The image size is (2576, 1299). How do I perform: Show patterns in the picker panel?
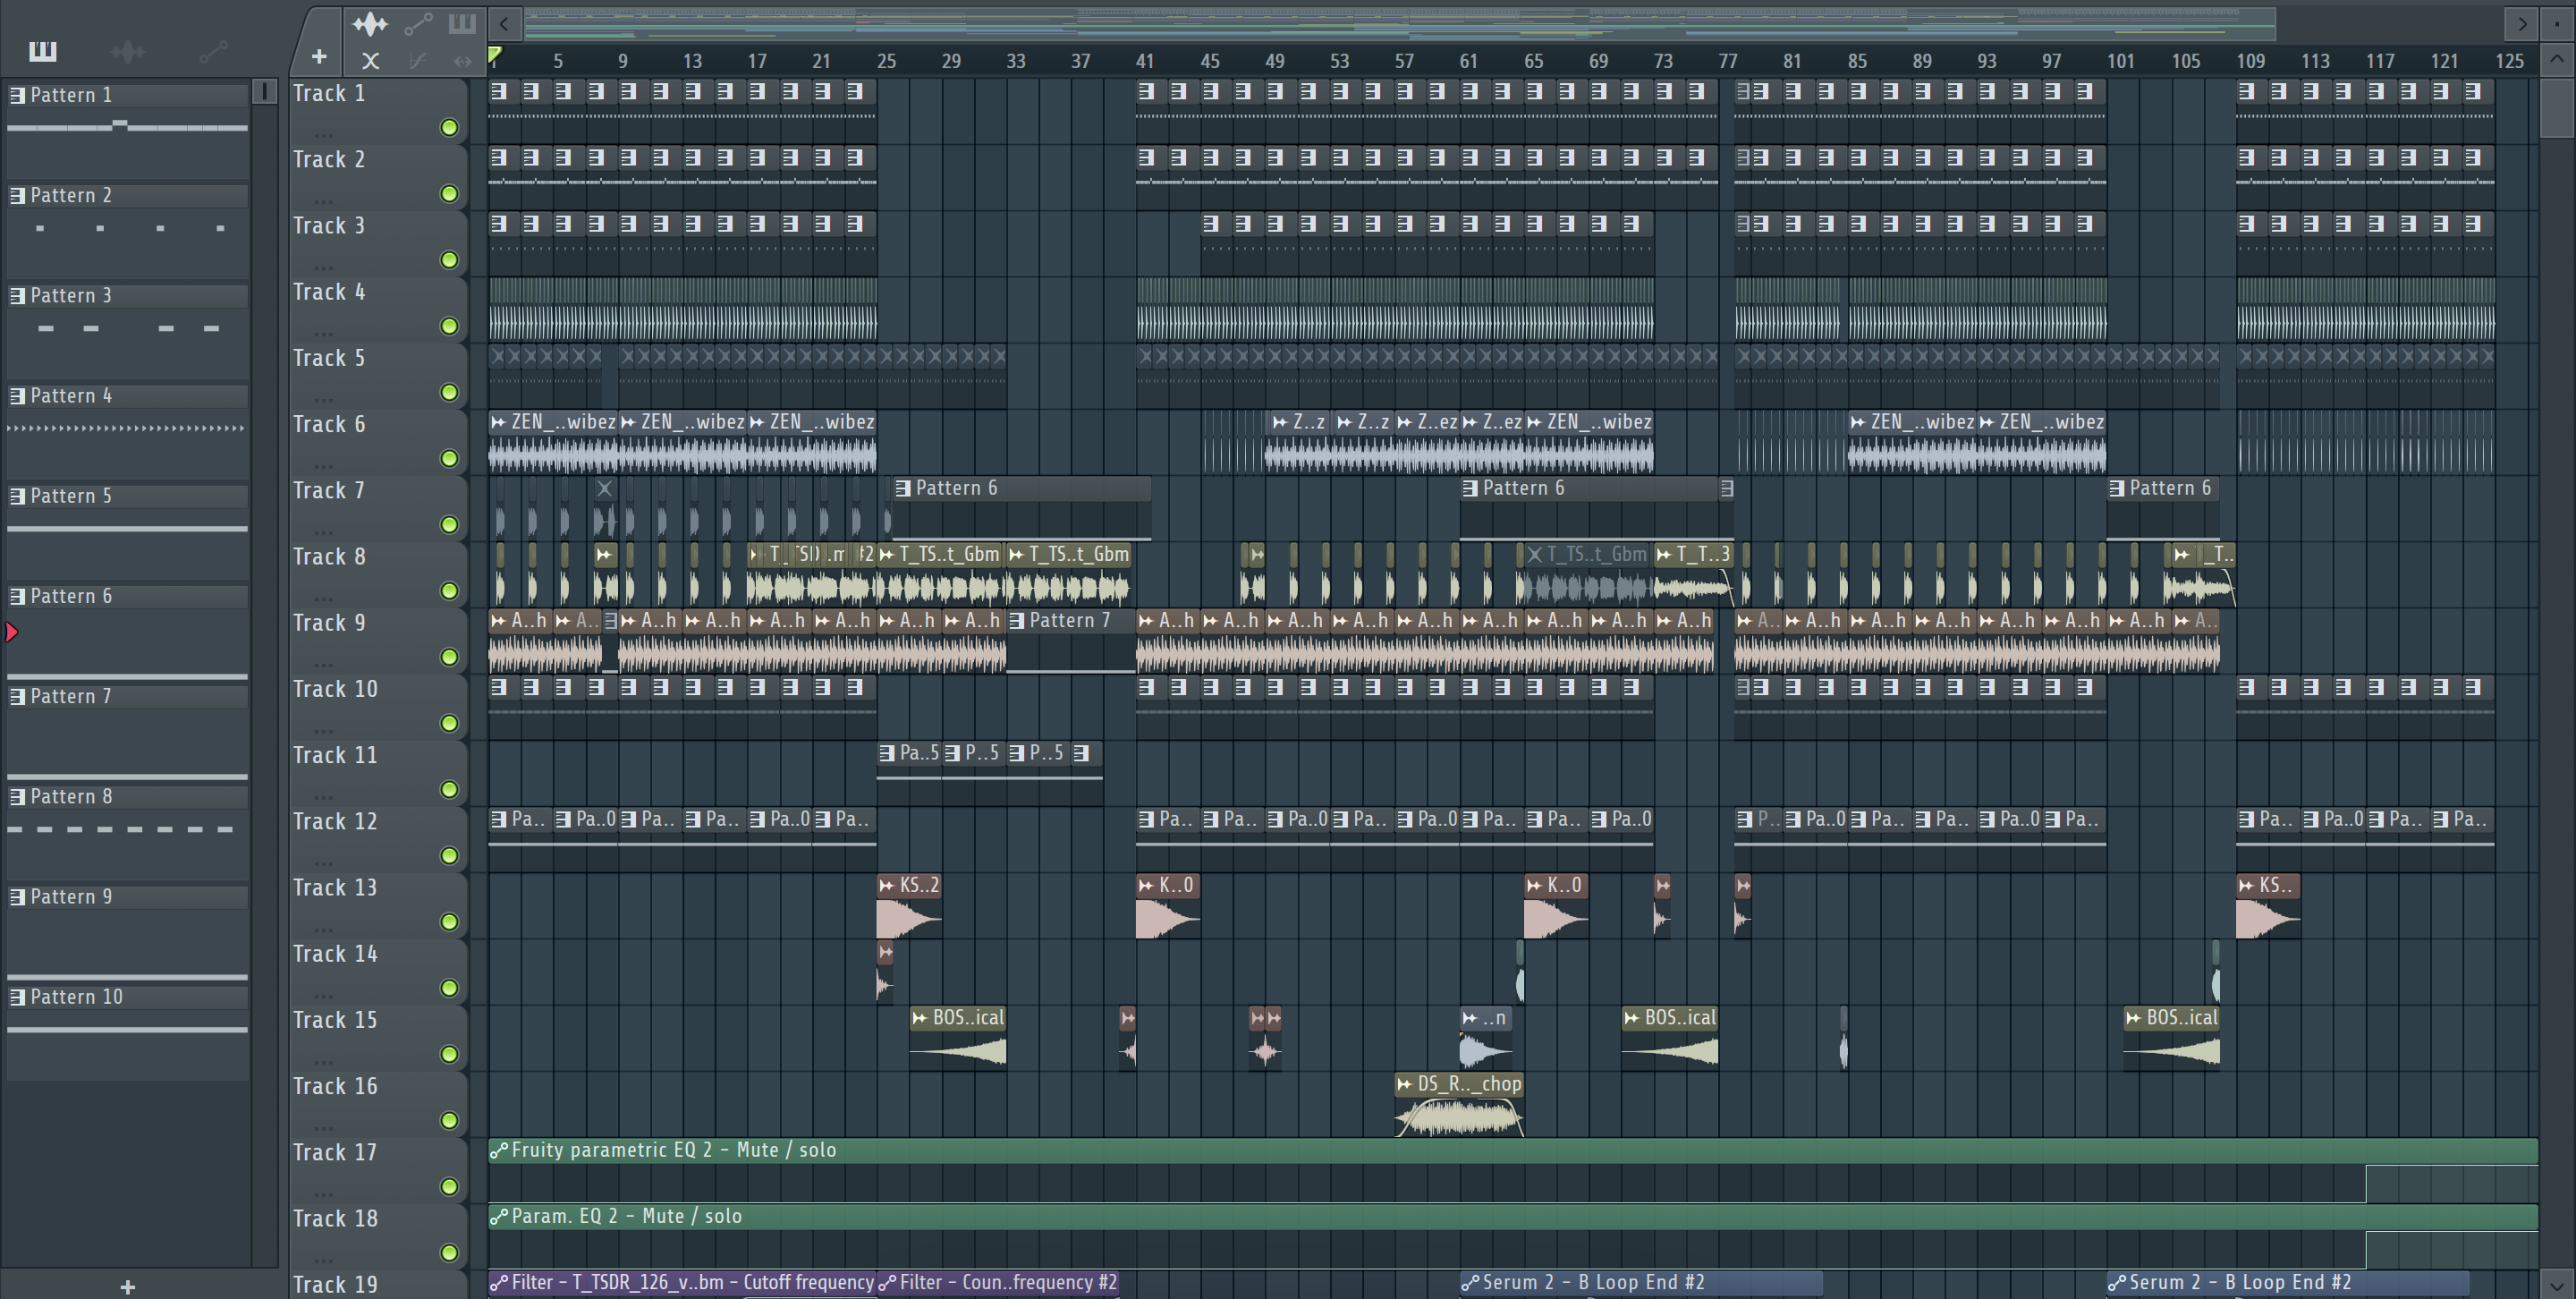coord(42,50)
